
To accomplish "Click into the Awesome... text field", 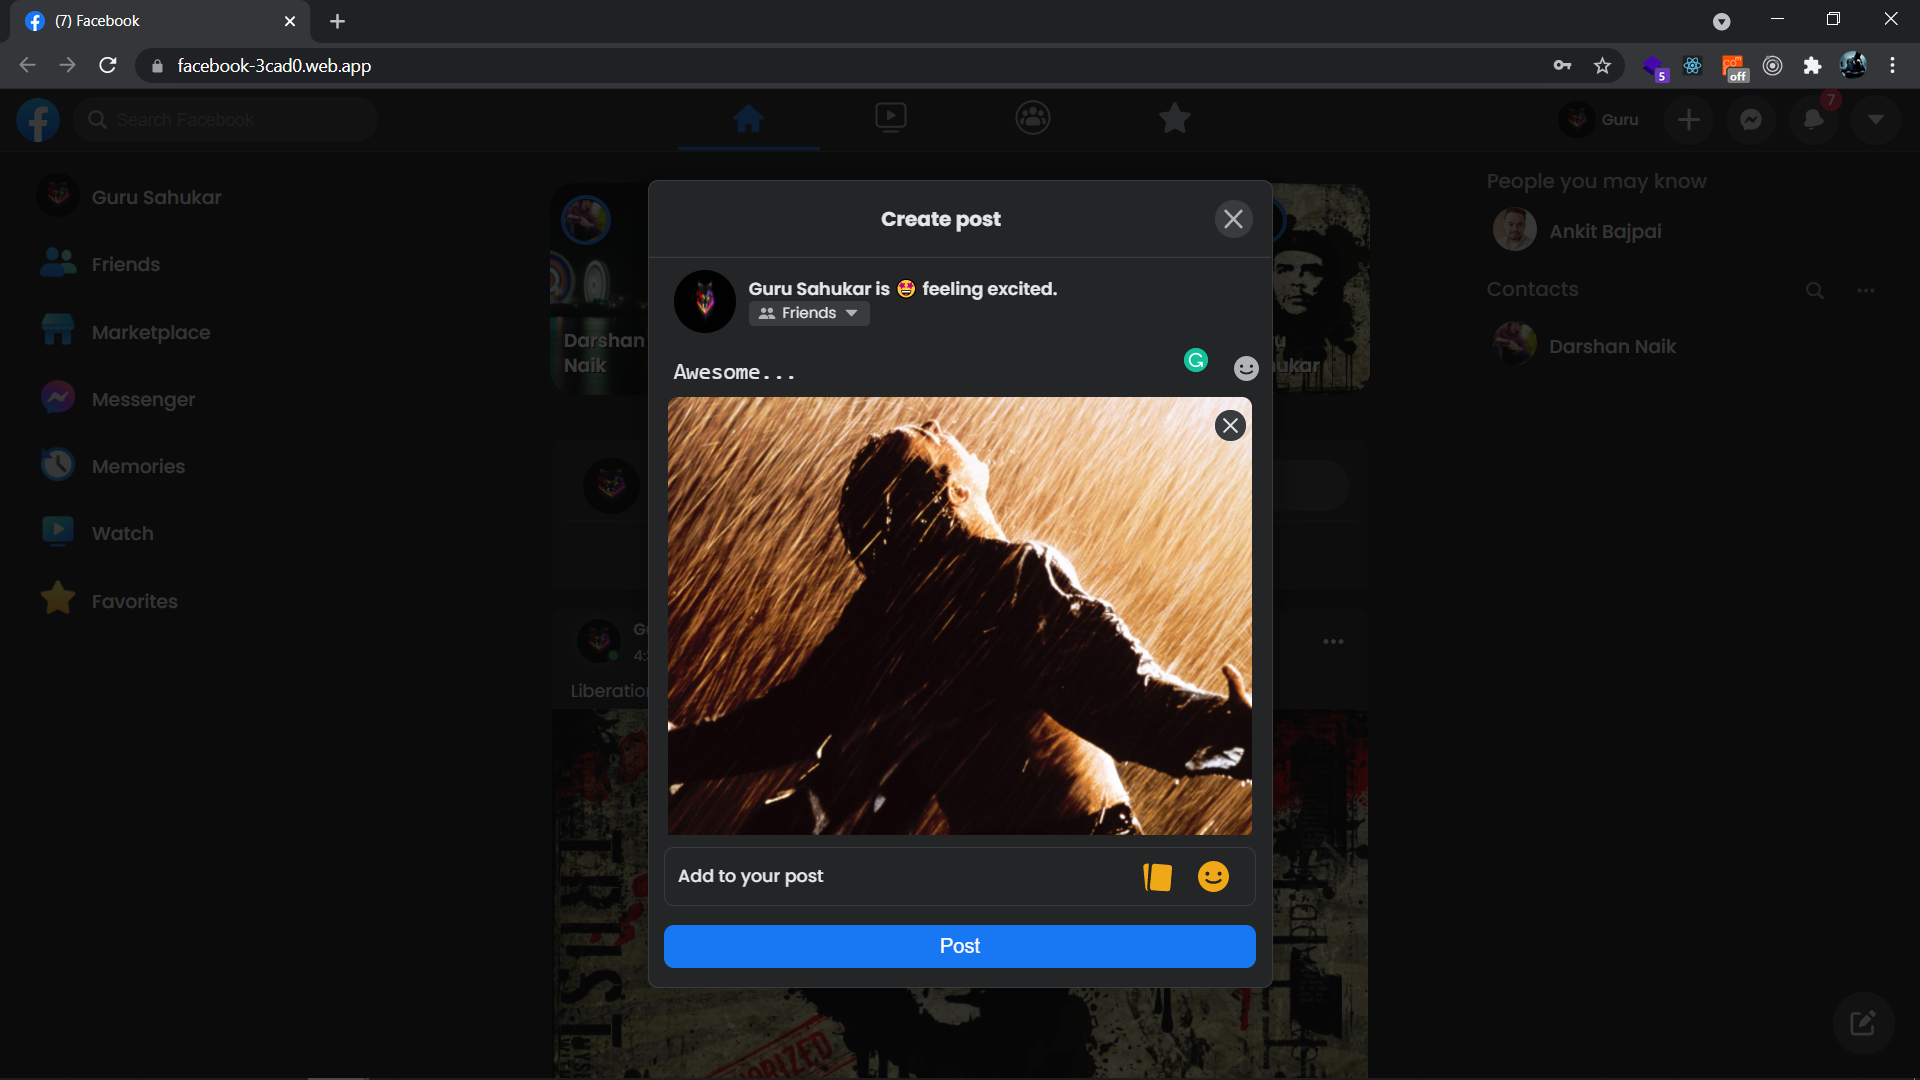I will tap(920, 372).
